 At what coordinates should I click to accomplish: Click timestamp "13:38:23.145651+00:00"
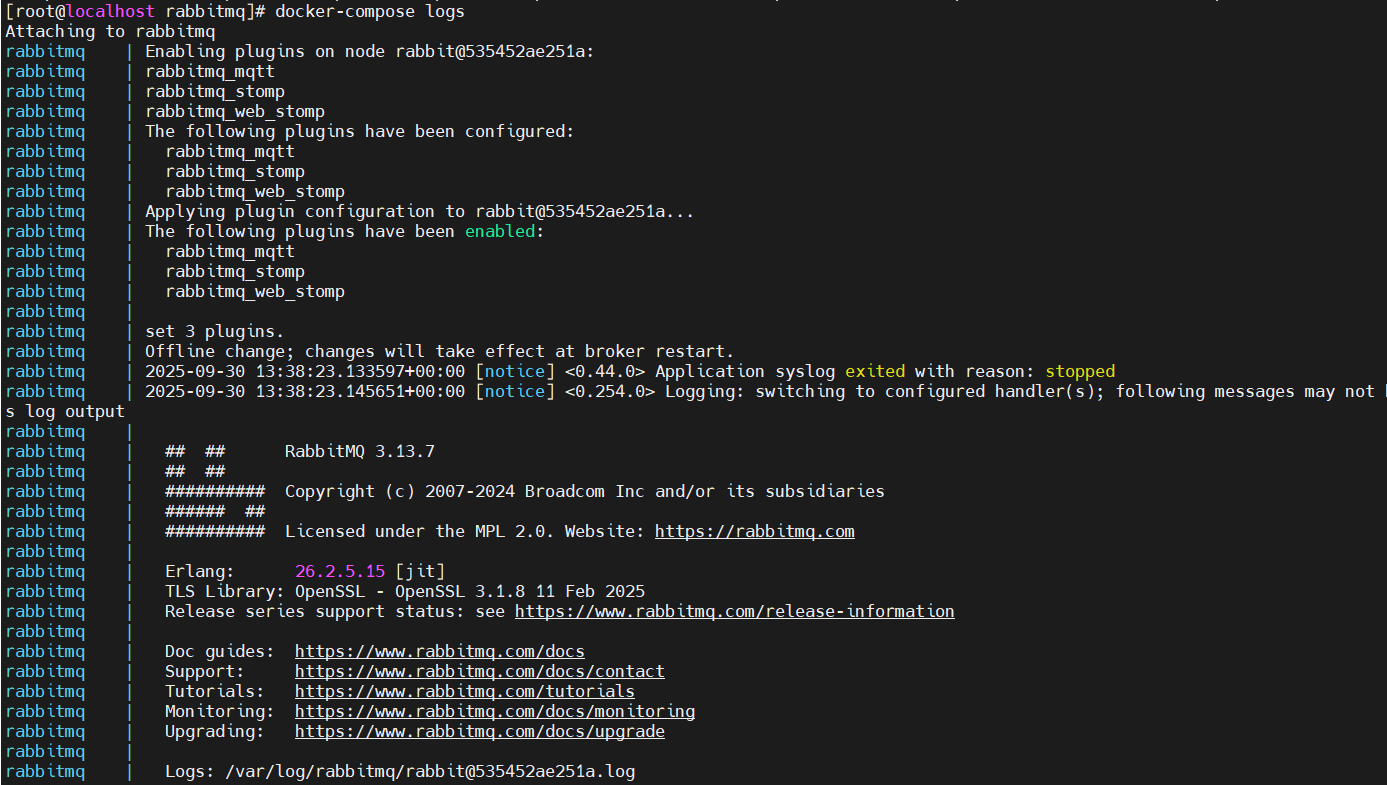coord(359,391)
